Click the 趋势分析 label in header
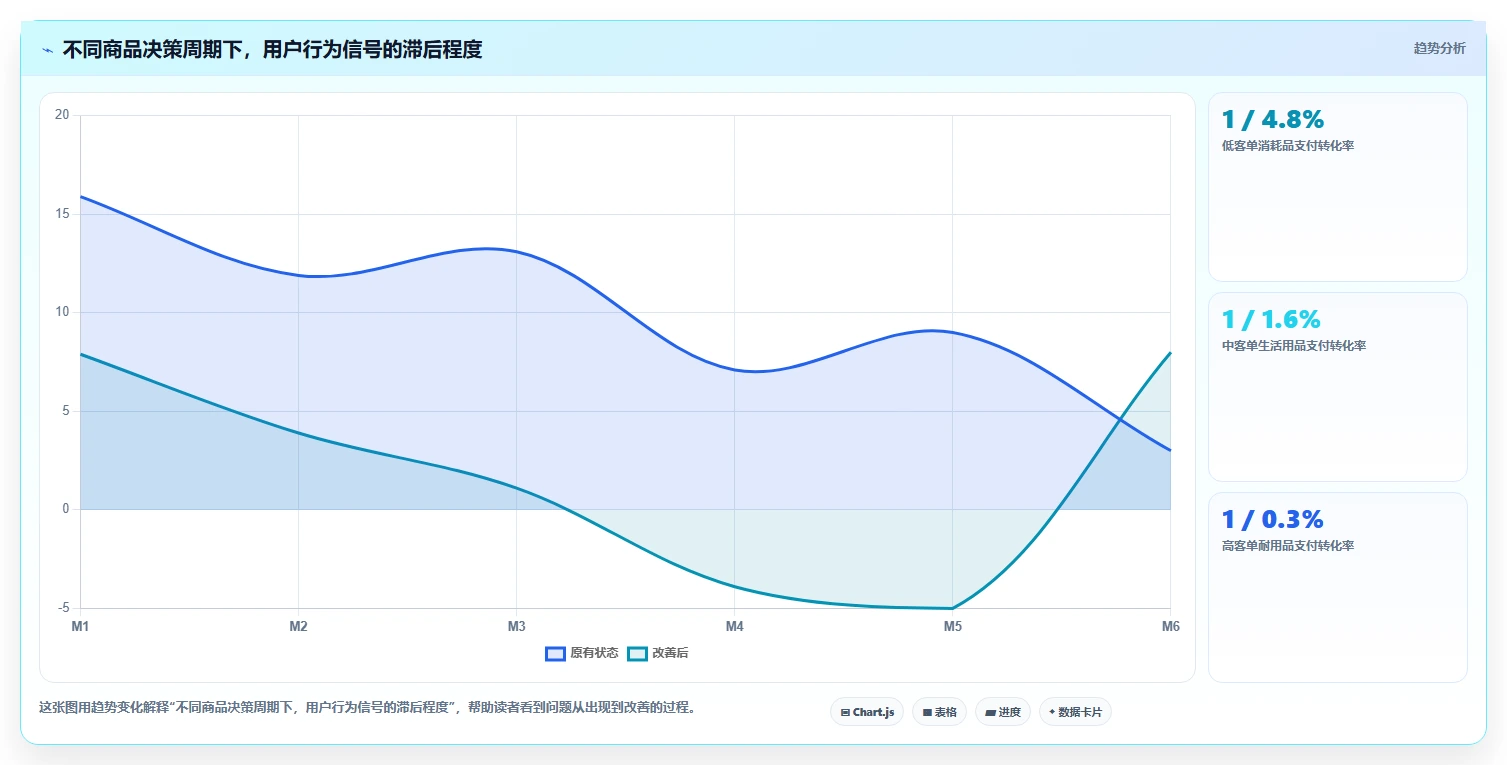This screenshot has height=765, width=1507. pos(1440,48)
